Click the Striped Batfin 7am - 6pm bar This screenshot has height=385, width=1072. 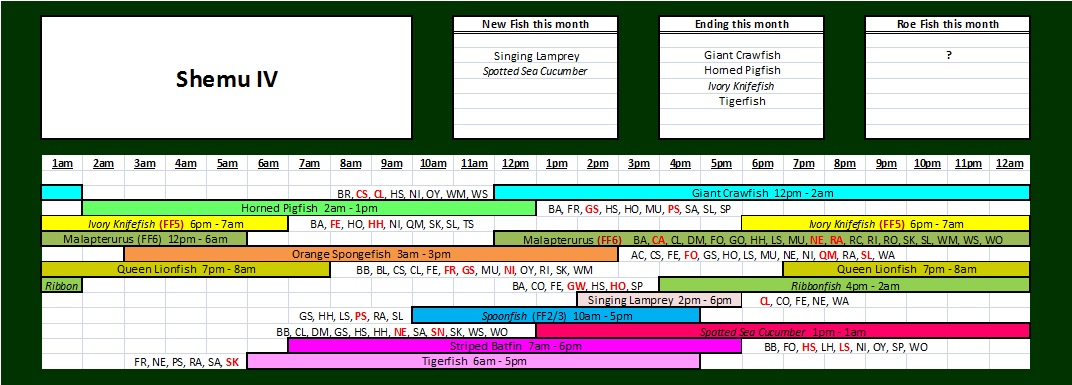pos(515,346)
